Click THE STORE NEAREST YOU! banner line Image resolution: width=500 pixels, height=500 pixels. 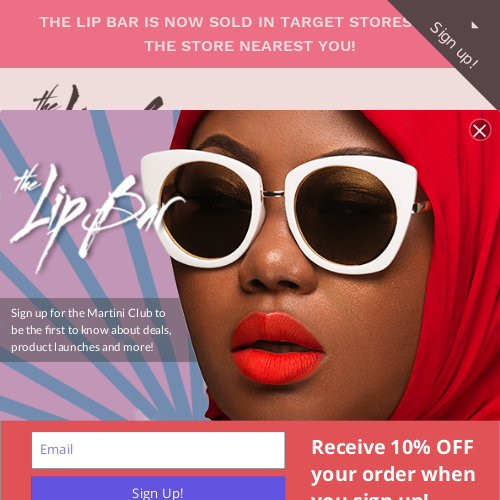point(250,46)
